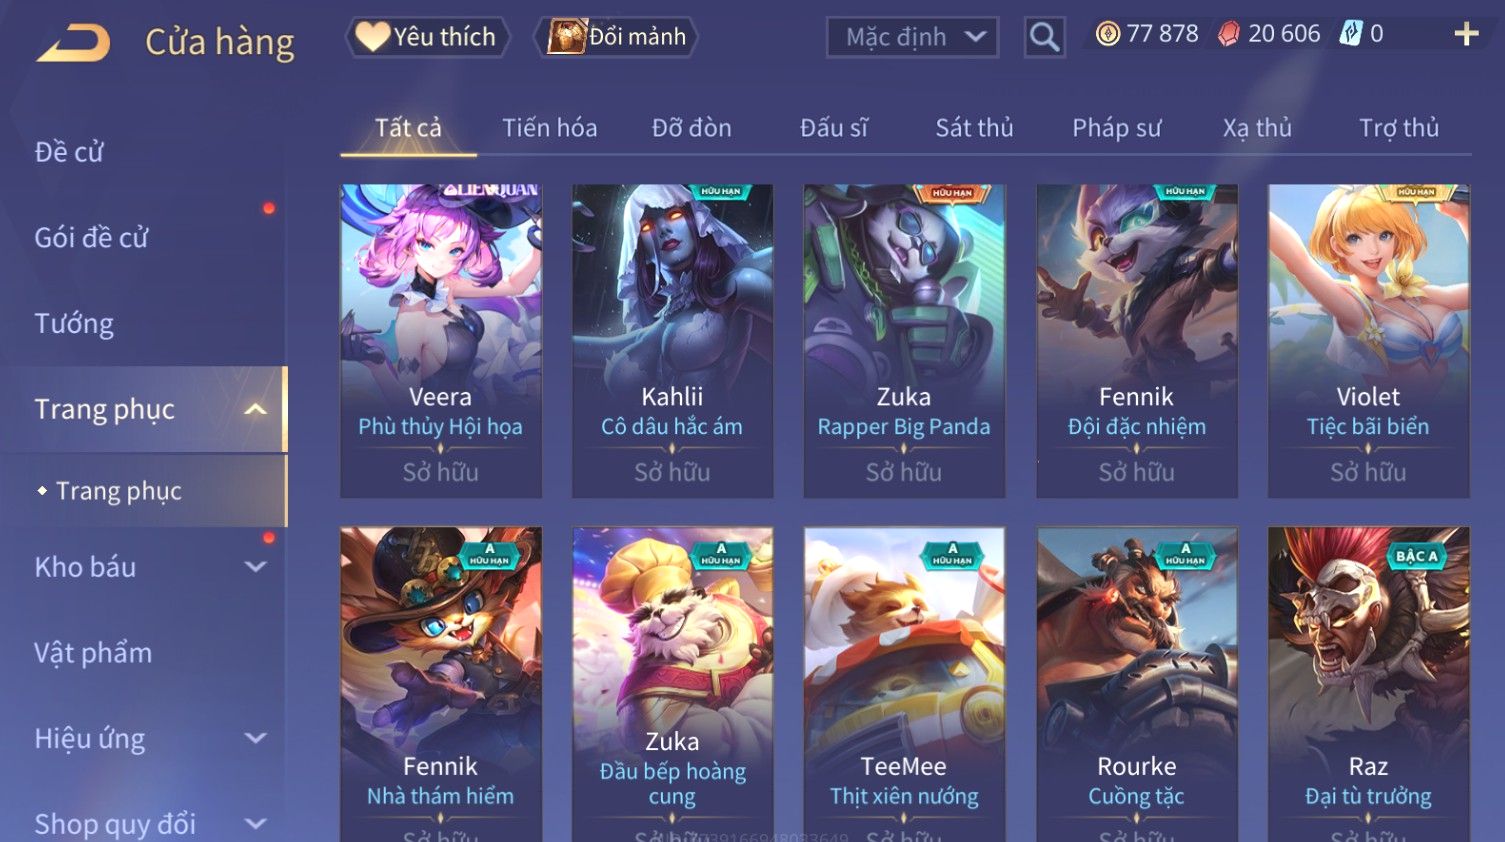Select Violet Tiệc bãi biển skin
Image resolution: width=1505 pixels, height=842 pixels.
click(x=1368, y=340)
